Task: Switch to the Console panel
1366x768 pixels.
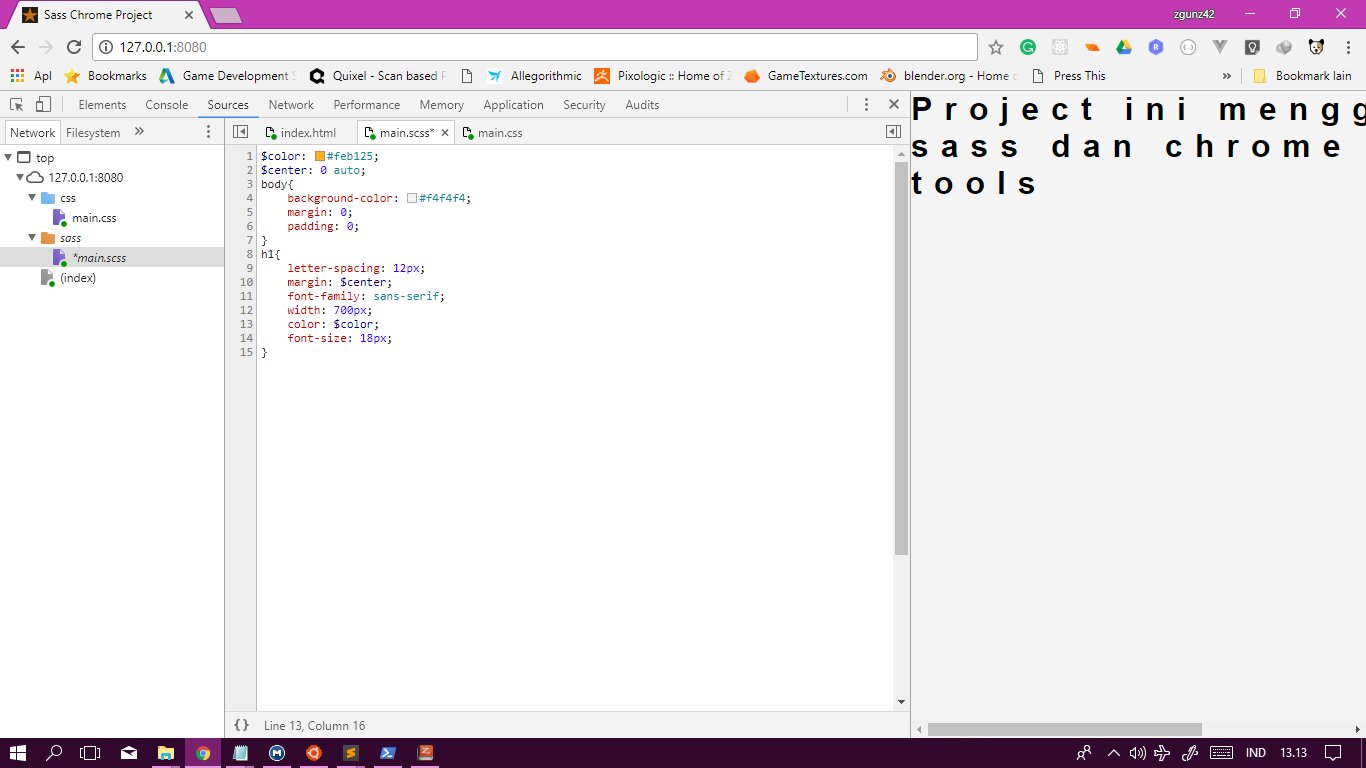Action: point(166,104)
